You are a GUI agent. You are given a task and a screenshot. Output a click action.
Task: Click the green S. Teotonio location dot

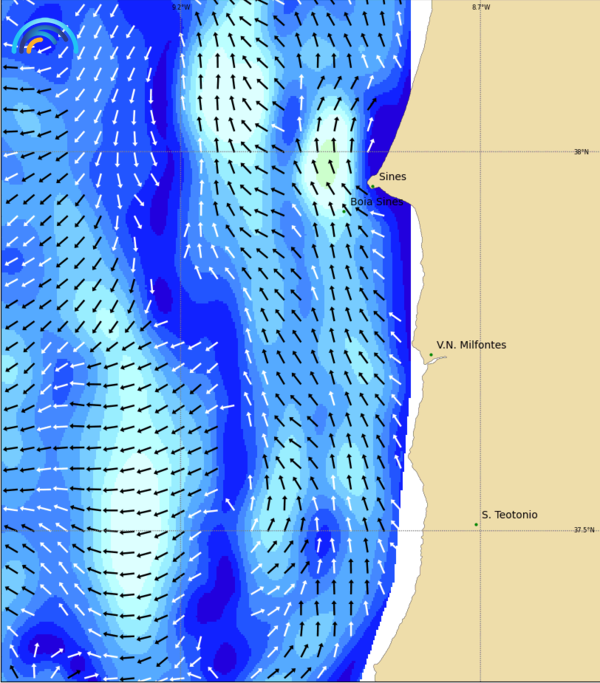click(x=476, y=524)
